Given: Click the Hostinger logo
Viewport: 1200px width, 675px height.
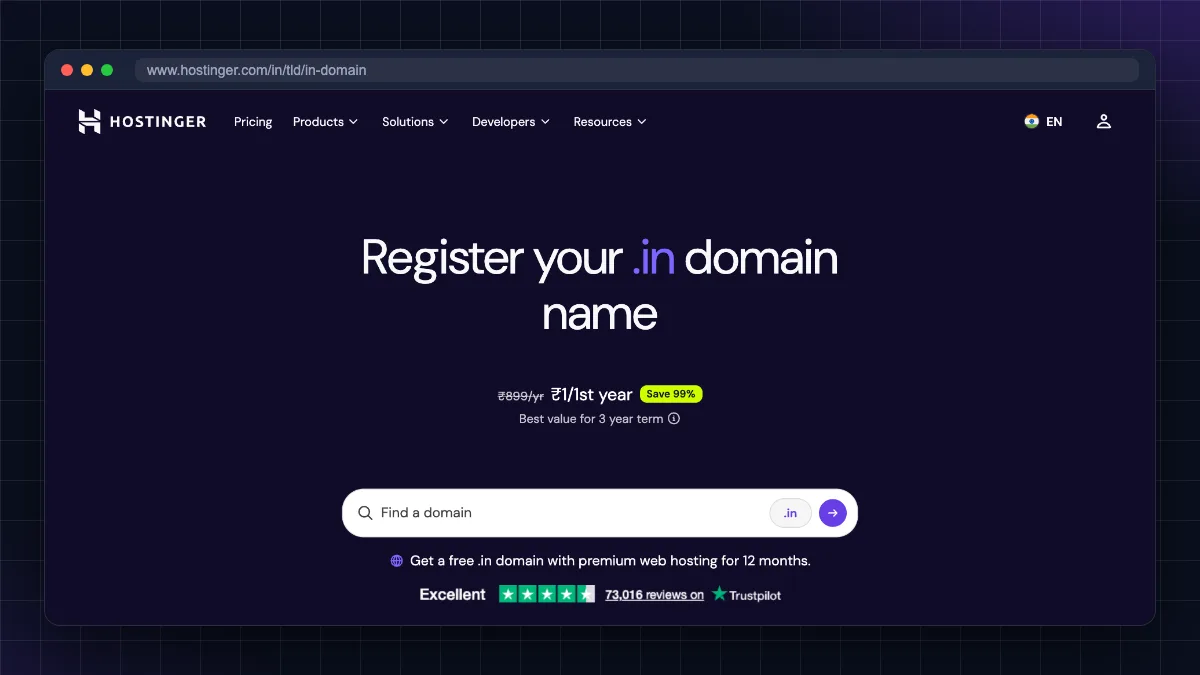Looking at the screenshot, I should pos(142,122).
